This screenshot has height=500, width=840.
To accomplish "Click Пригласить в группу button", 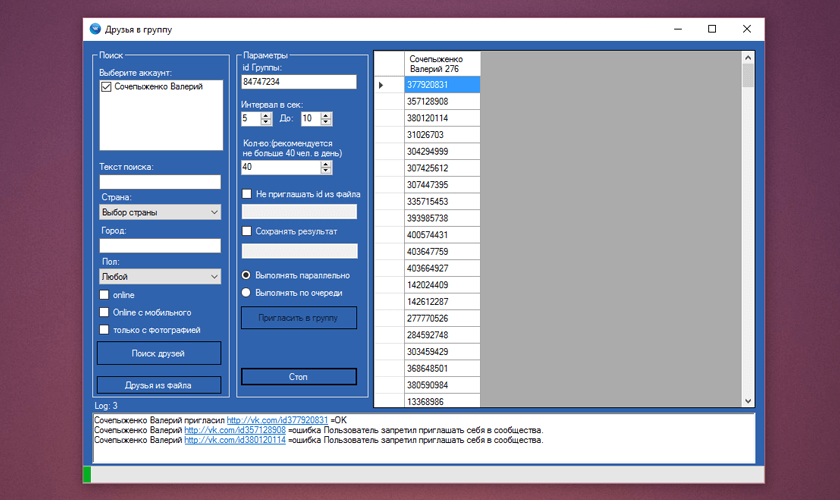I will click(x=298, y=318).
